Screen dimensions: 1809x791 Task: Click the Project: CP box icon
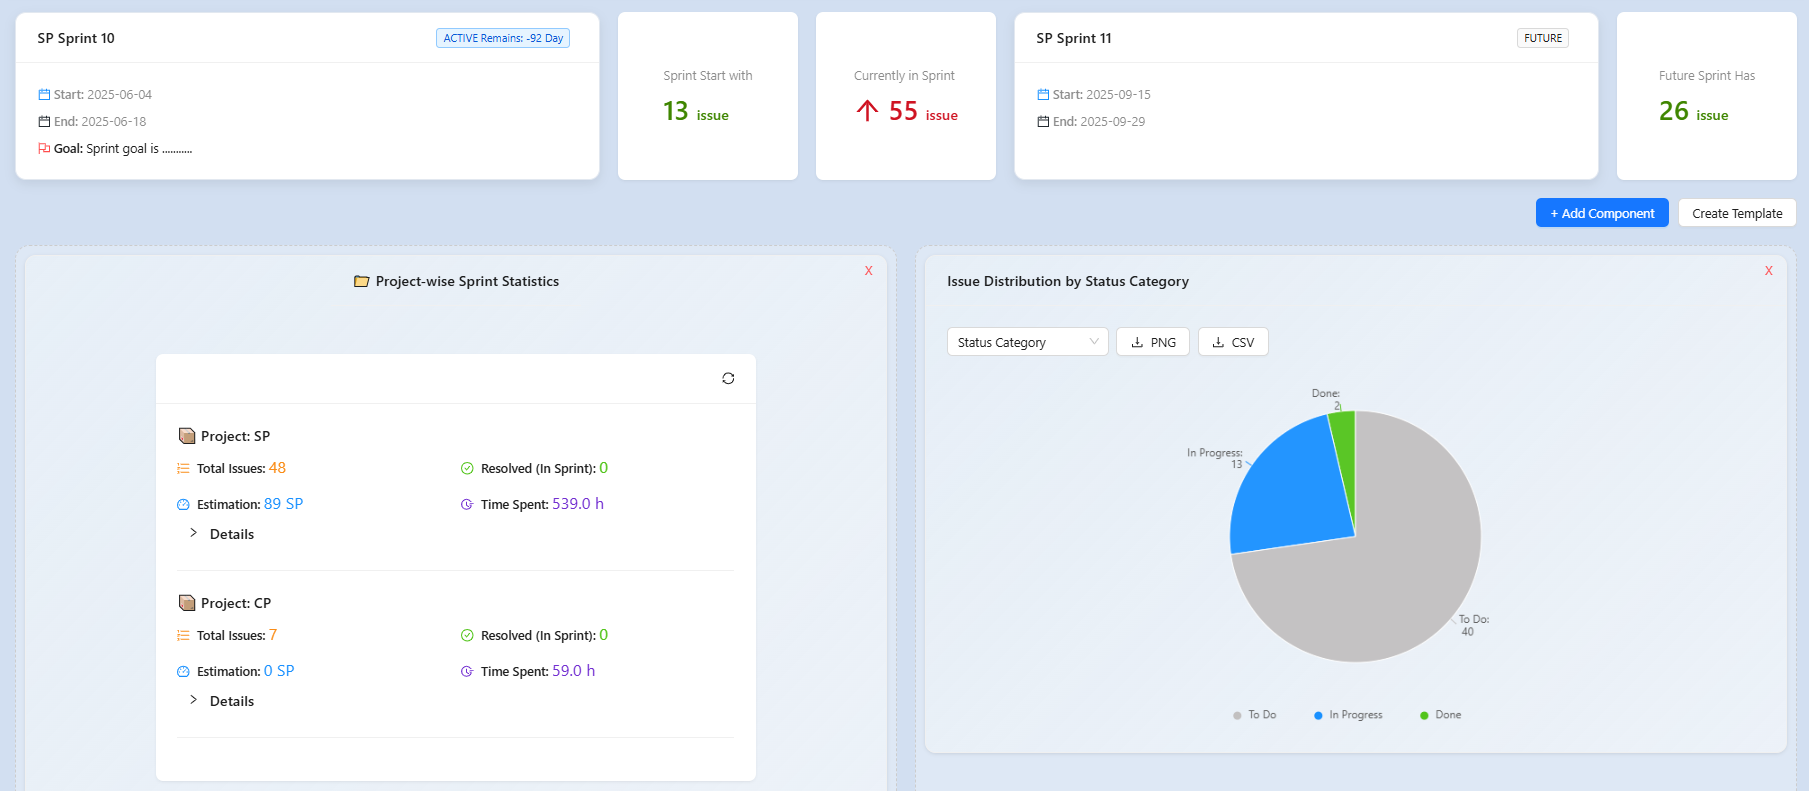(x=186, y=603)
